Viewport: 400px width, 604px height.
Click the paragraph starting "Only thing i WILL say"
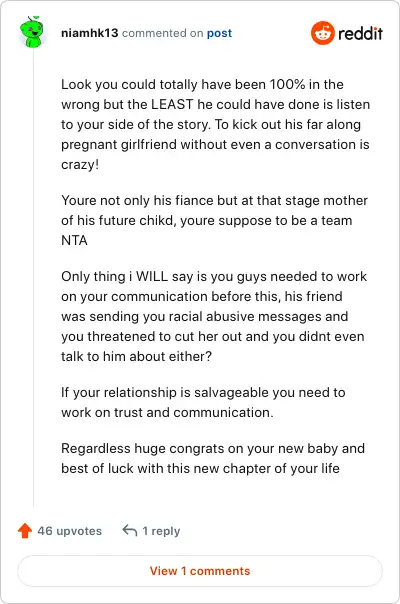pyautogui.click(x=214, y=316)
